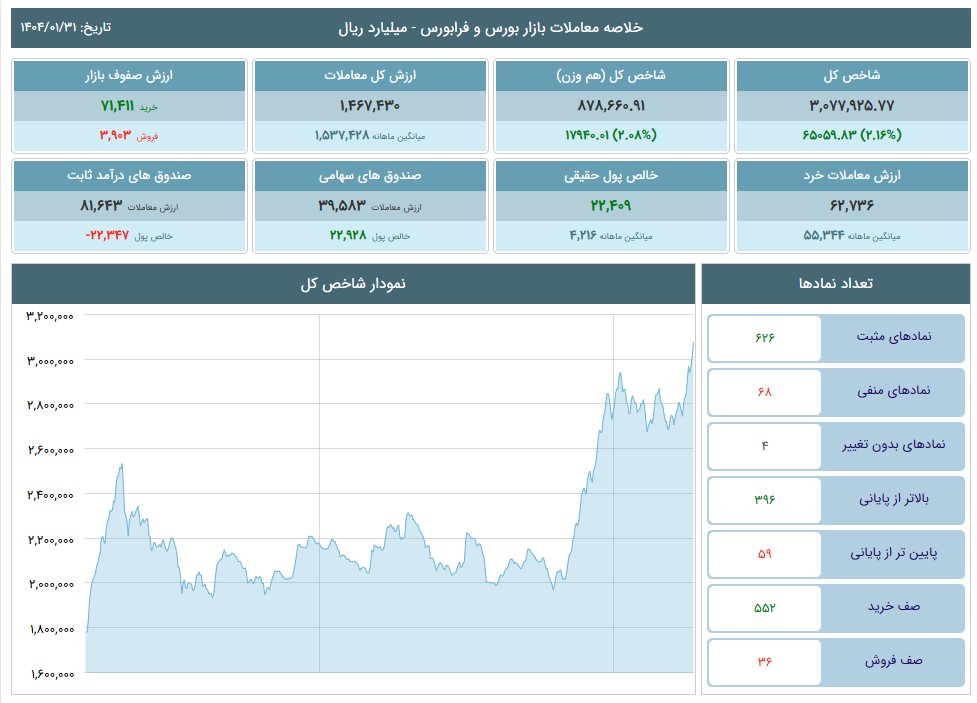Image resolution: width=977 pixels, height=703 pixels.
Task: Click the ارزش صفوف بازار card header
Action: point(129,76)
